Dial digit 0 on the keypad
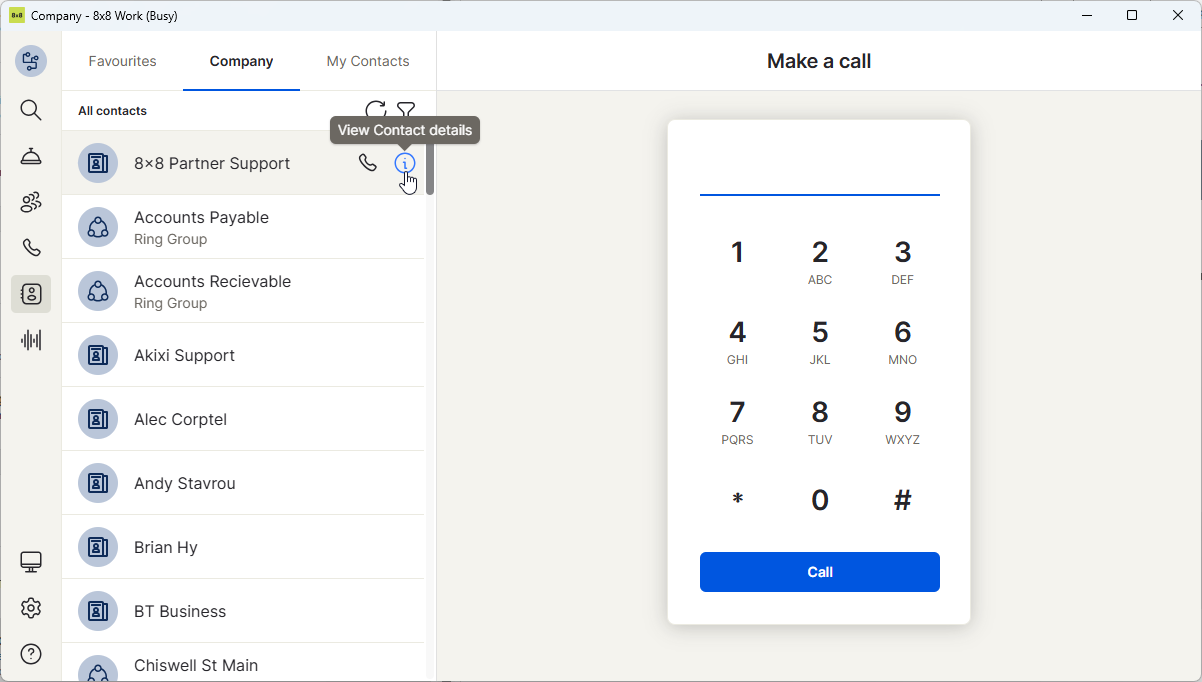1202x682 pixels. coord(820,500)
